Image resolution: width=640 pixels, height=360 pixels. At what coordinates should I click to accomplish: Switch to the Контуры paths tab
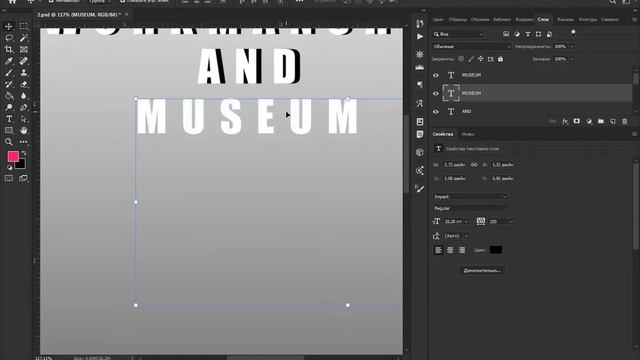tap(588, 20)
